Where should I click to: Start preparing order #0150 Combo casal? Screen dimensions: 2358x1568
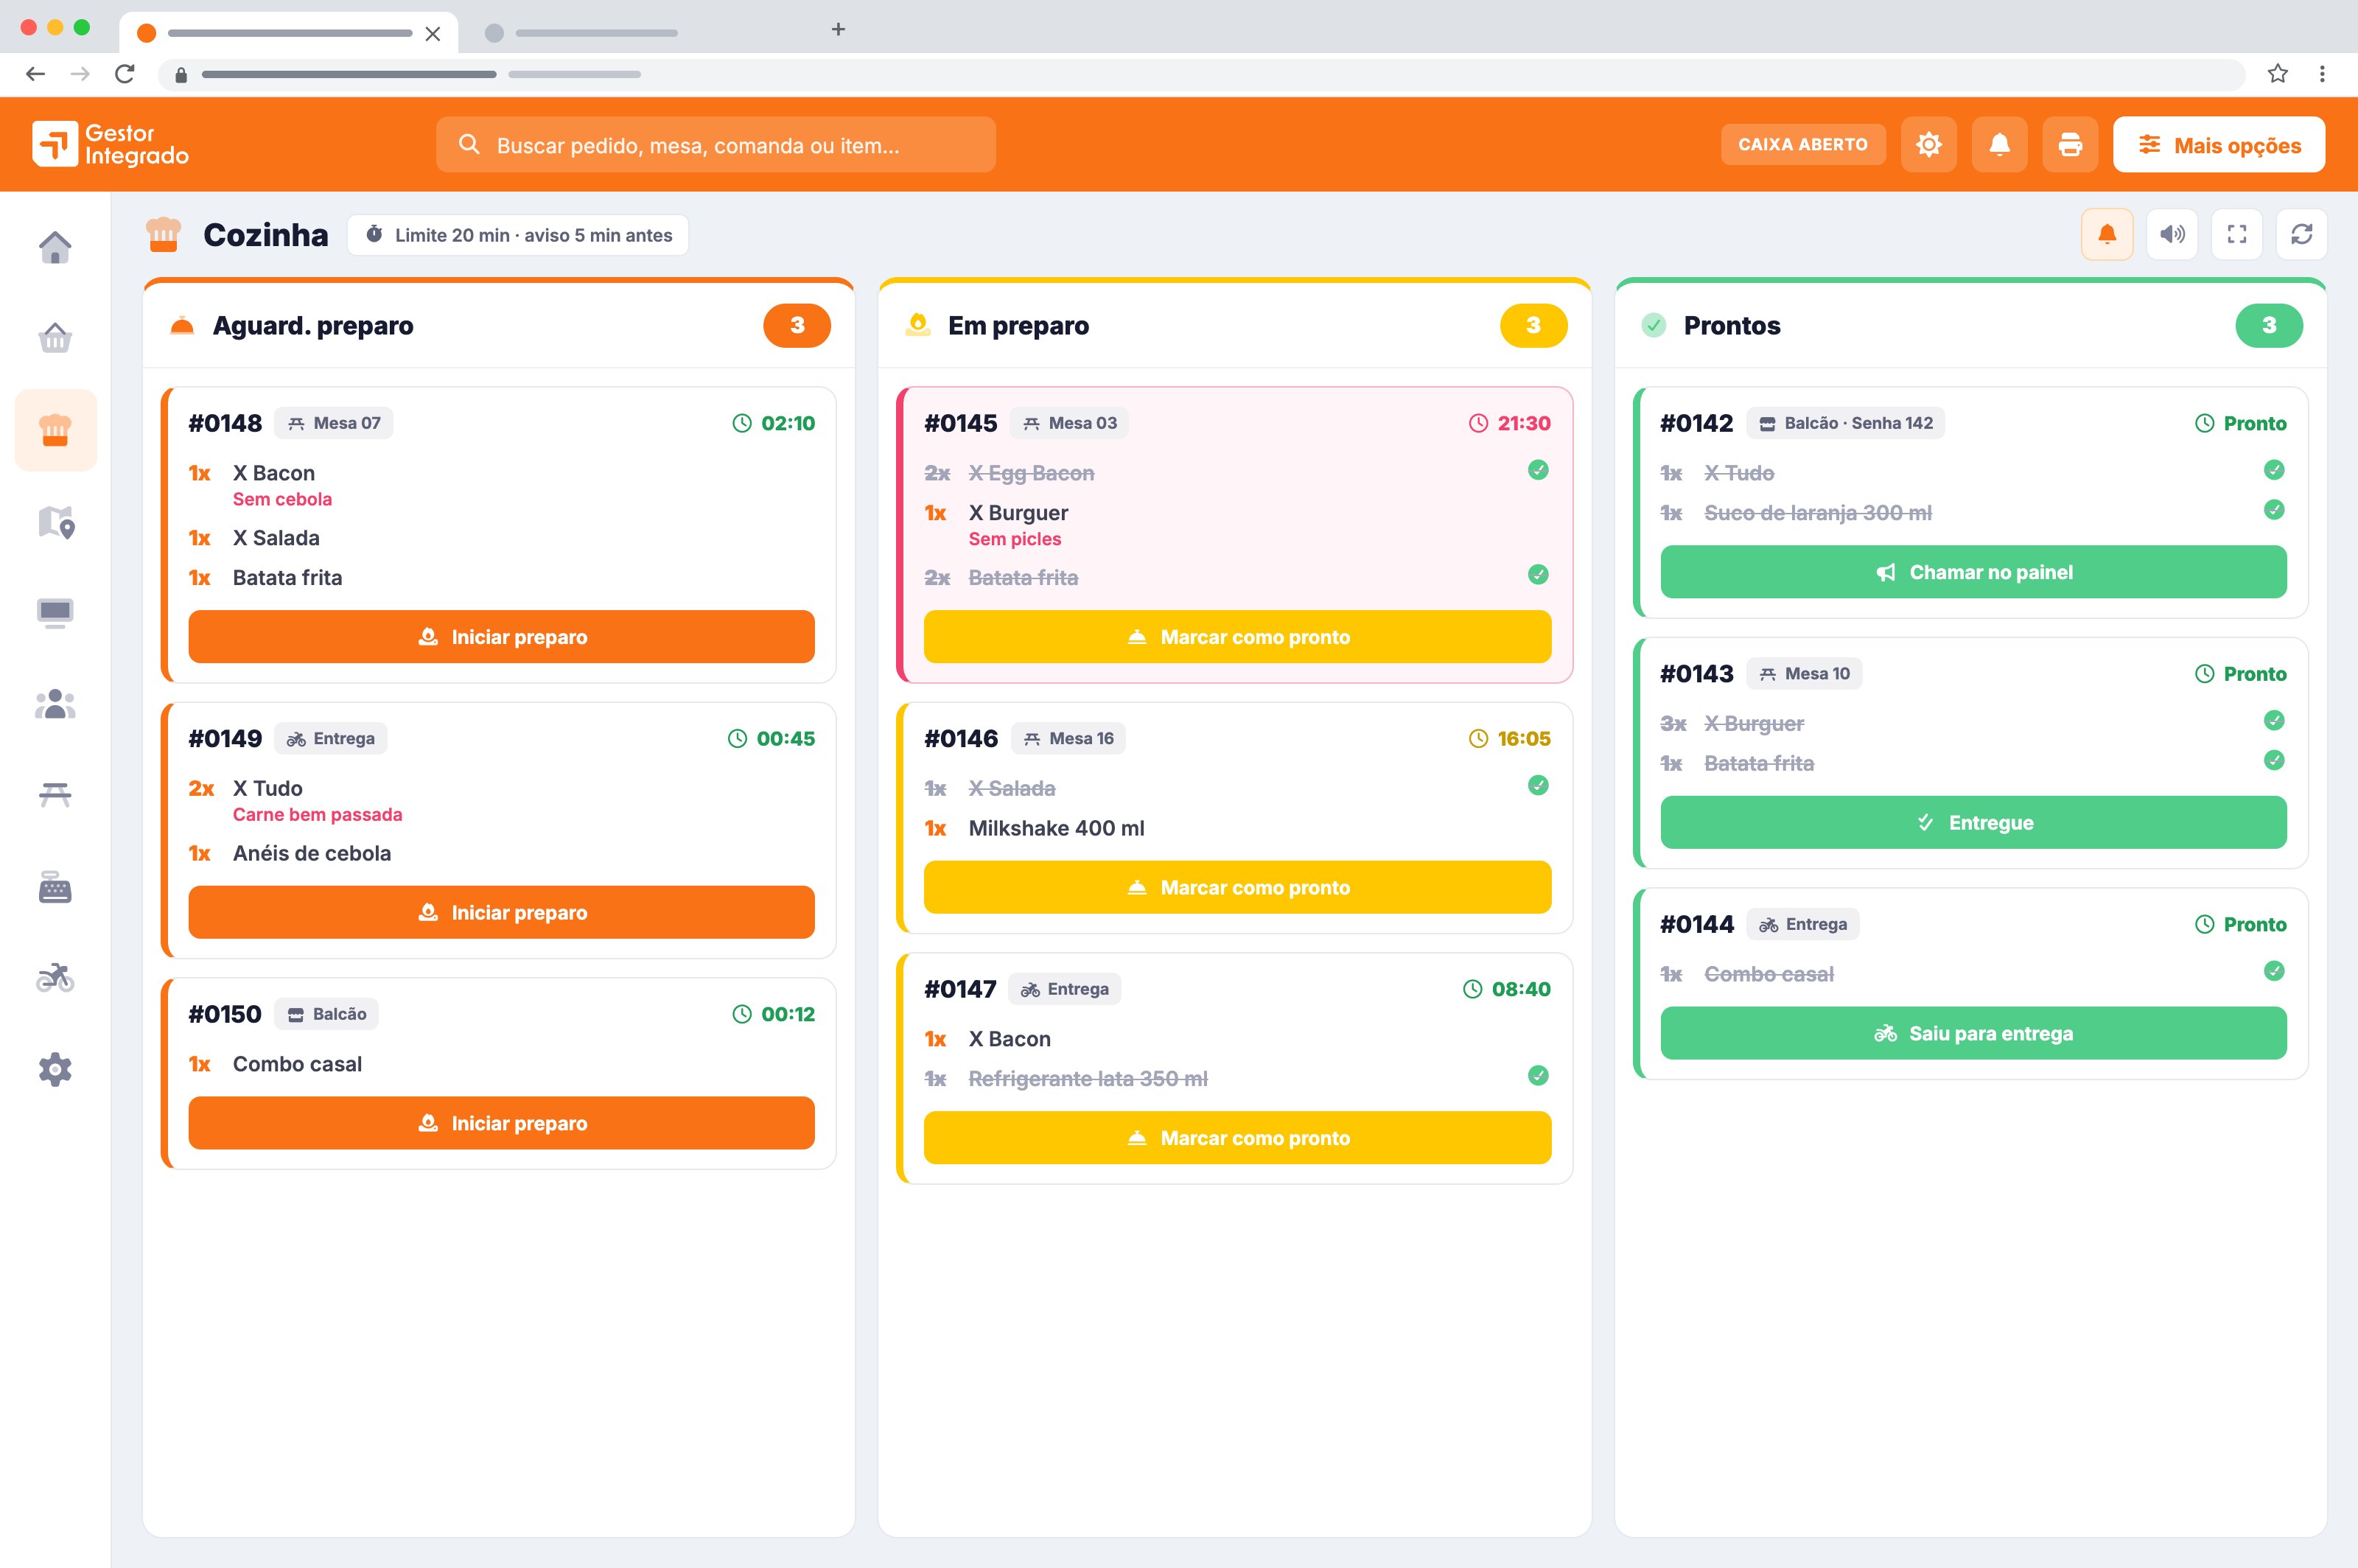[x=502, y=1123]
